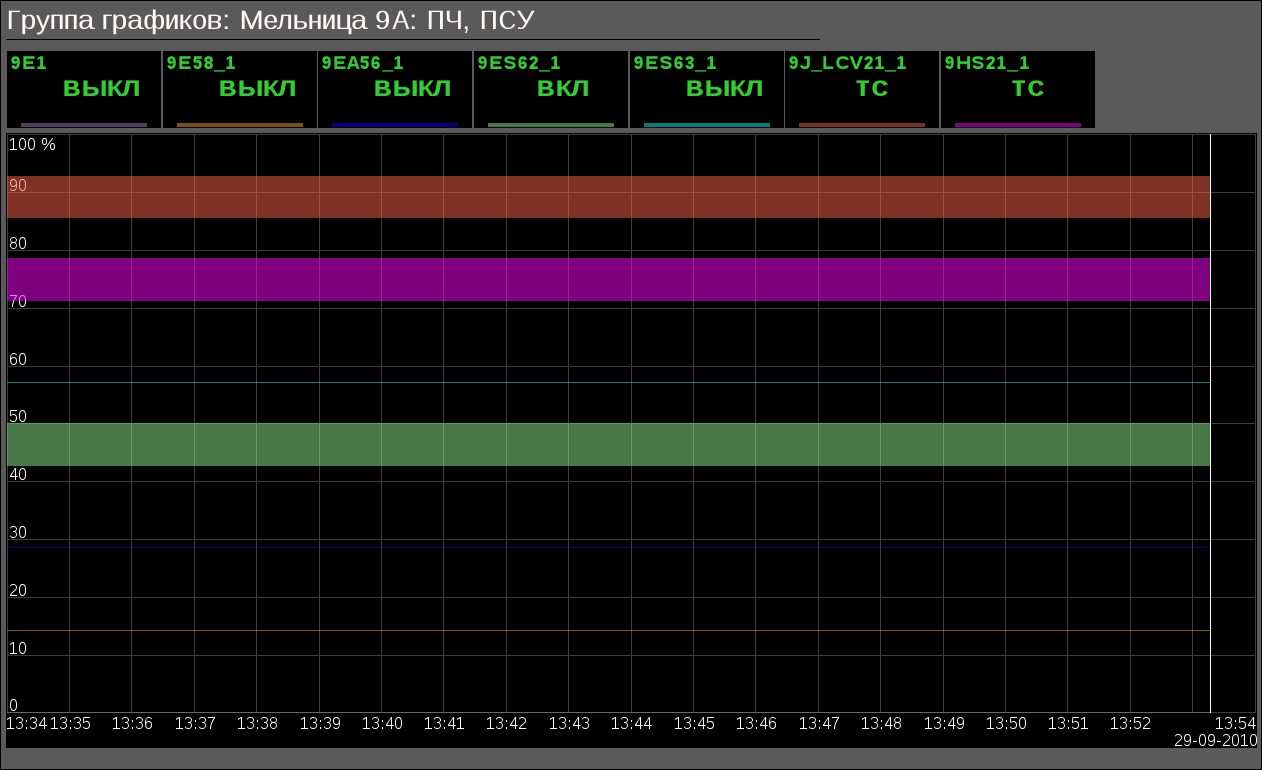Click the chart group title text
The image size is (1262, 770).
[270, 20]
